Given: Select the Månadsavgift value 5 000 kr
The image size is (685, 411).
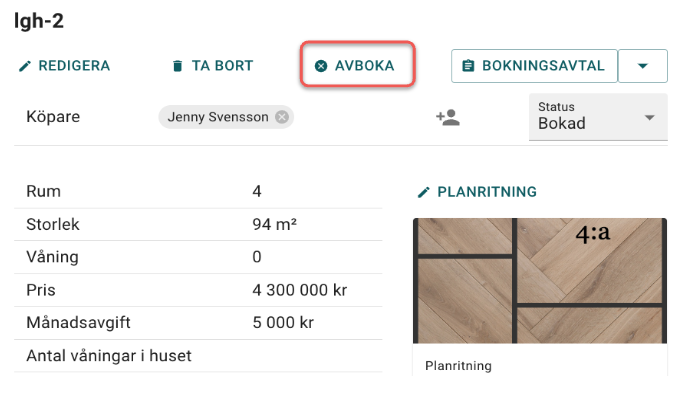Looking at the screenshot, I should click(x=284, y=323).
